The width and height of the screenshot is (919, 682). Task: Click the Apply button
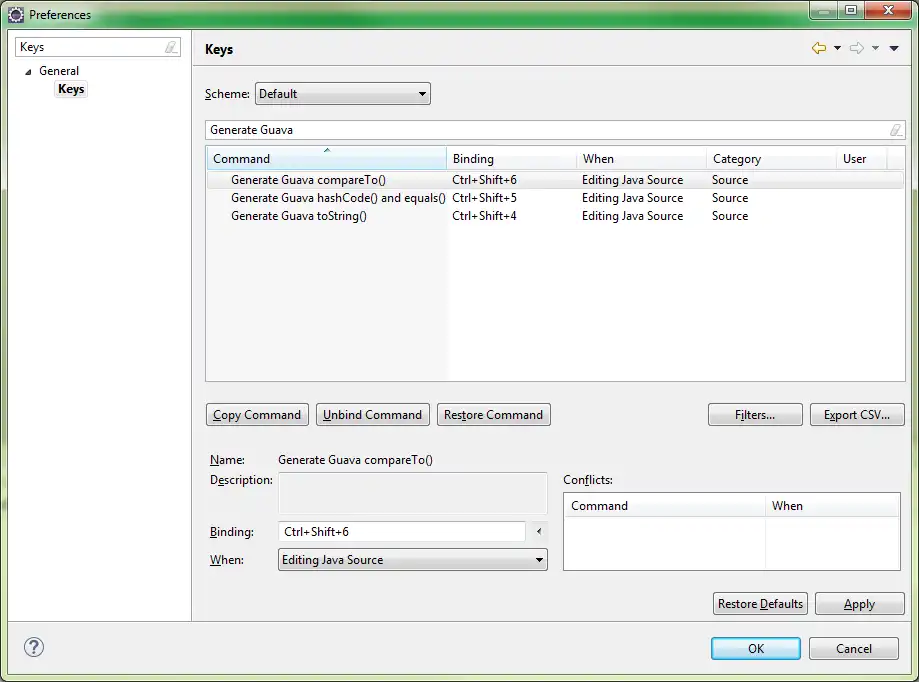859,603
